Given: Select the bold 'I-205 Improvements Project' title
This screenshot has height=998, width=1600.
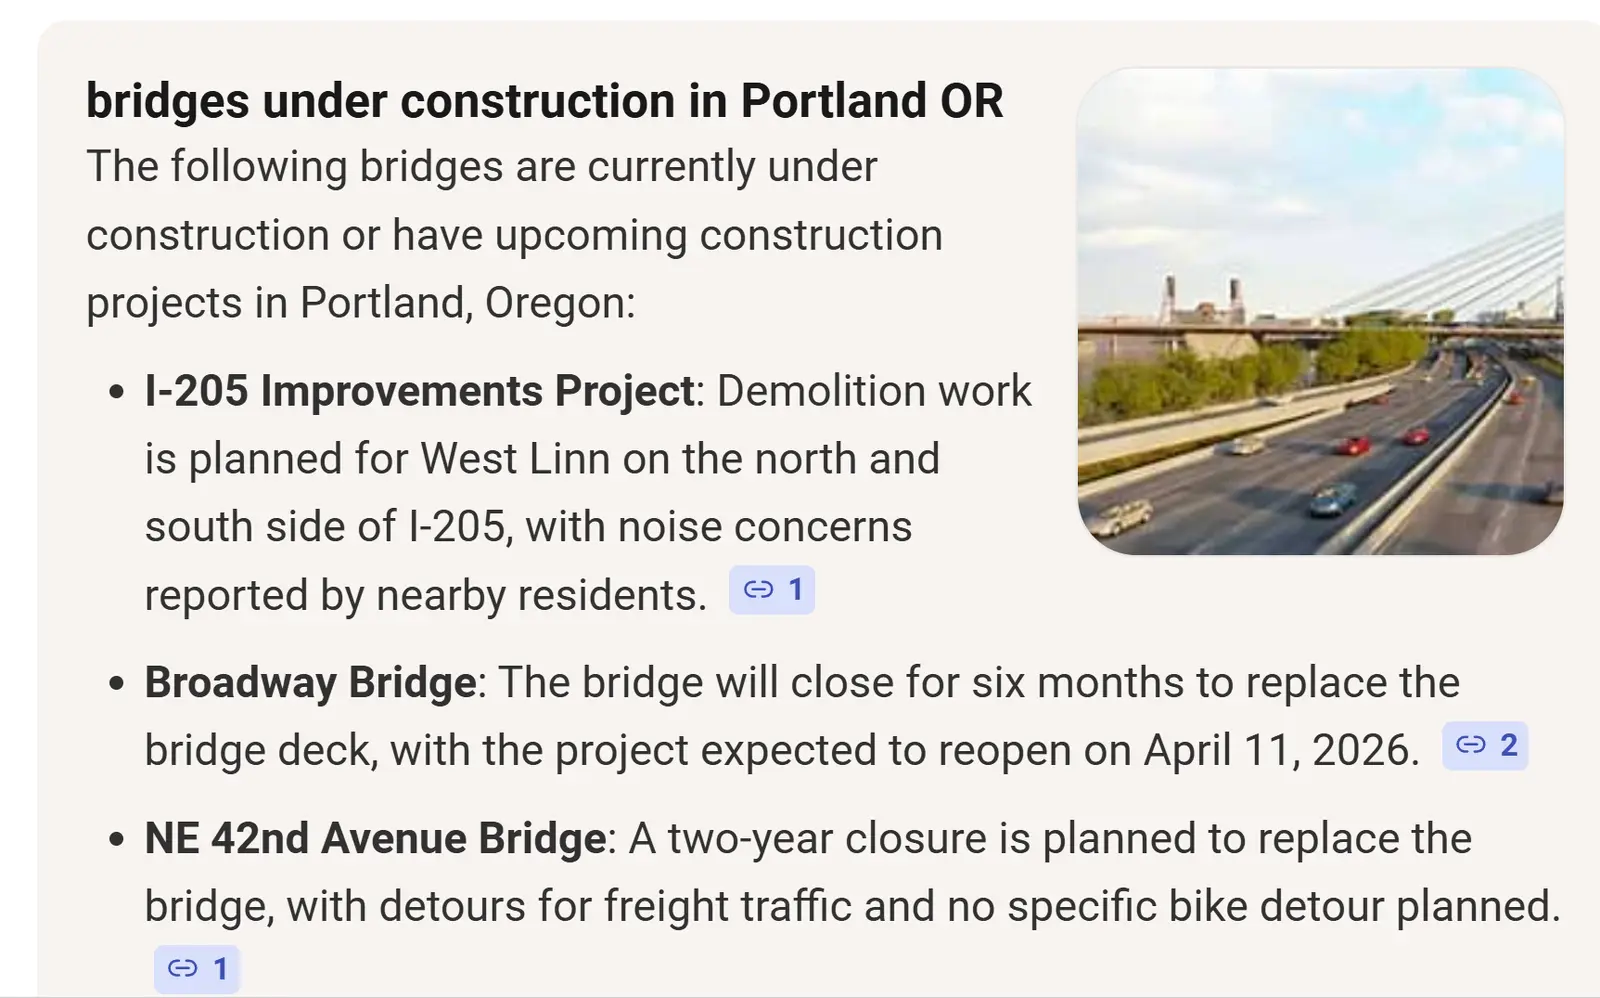Looking at the screenshot, I should [419, 391].
